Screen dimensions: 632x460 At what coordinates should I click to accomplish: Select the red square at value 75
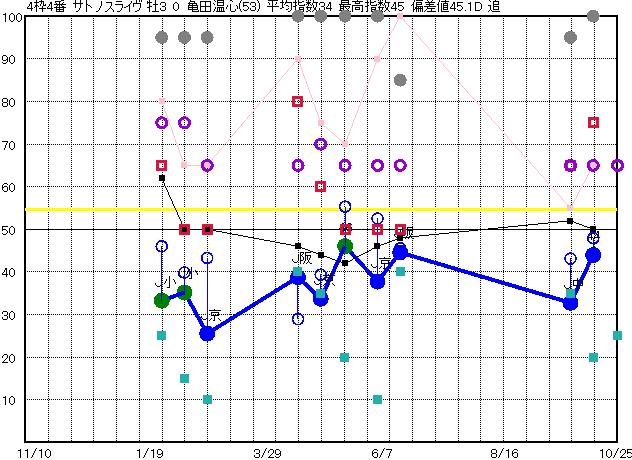[593, 122]
